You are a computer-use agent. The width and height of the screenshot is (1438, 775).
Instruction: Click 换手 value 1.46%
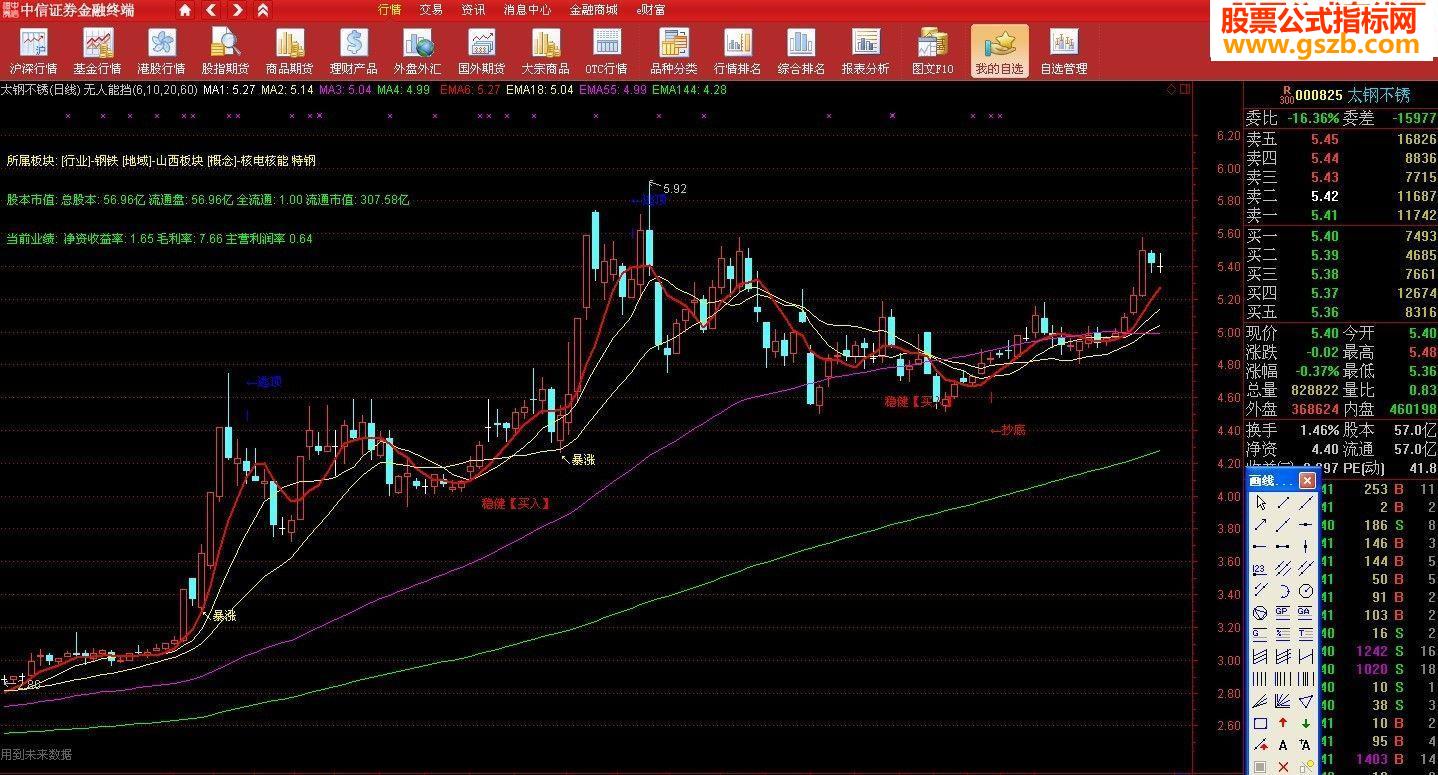pos(1318,429)
